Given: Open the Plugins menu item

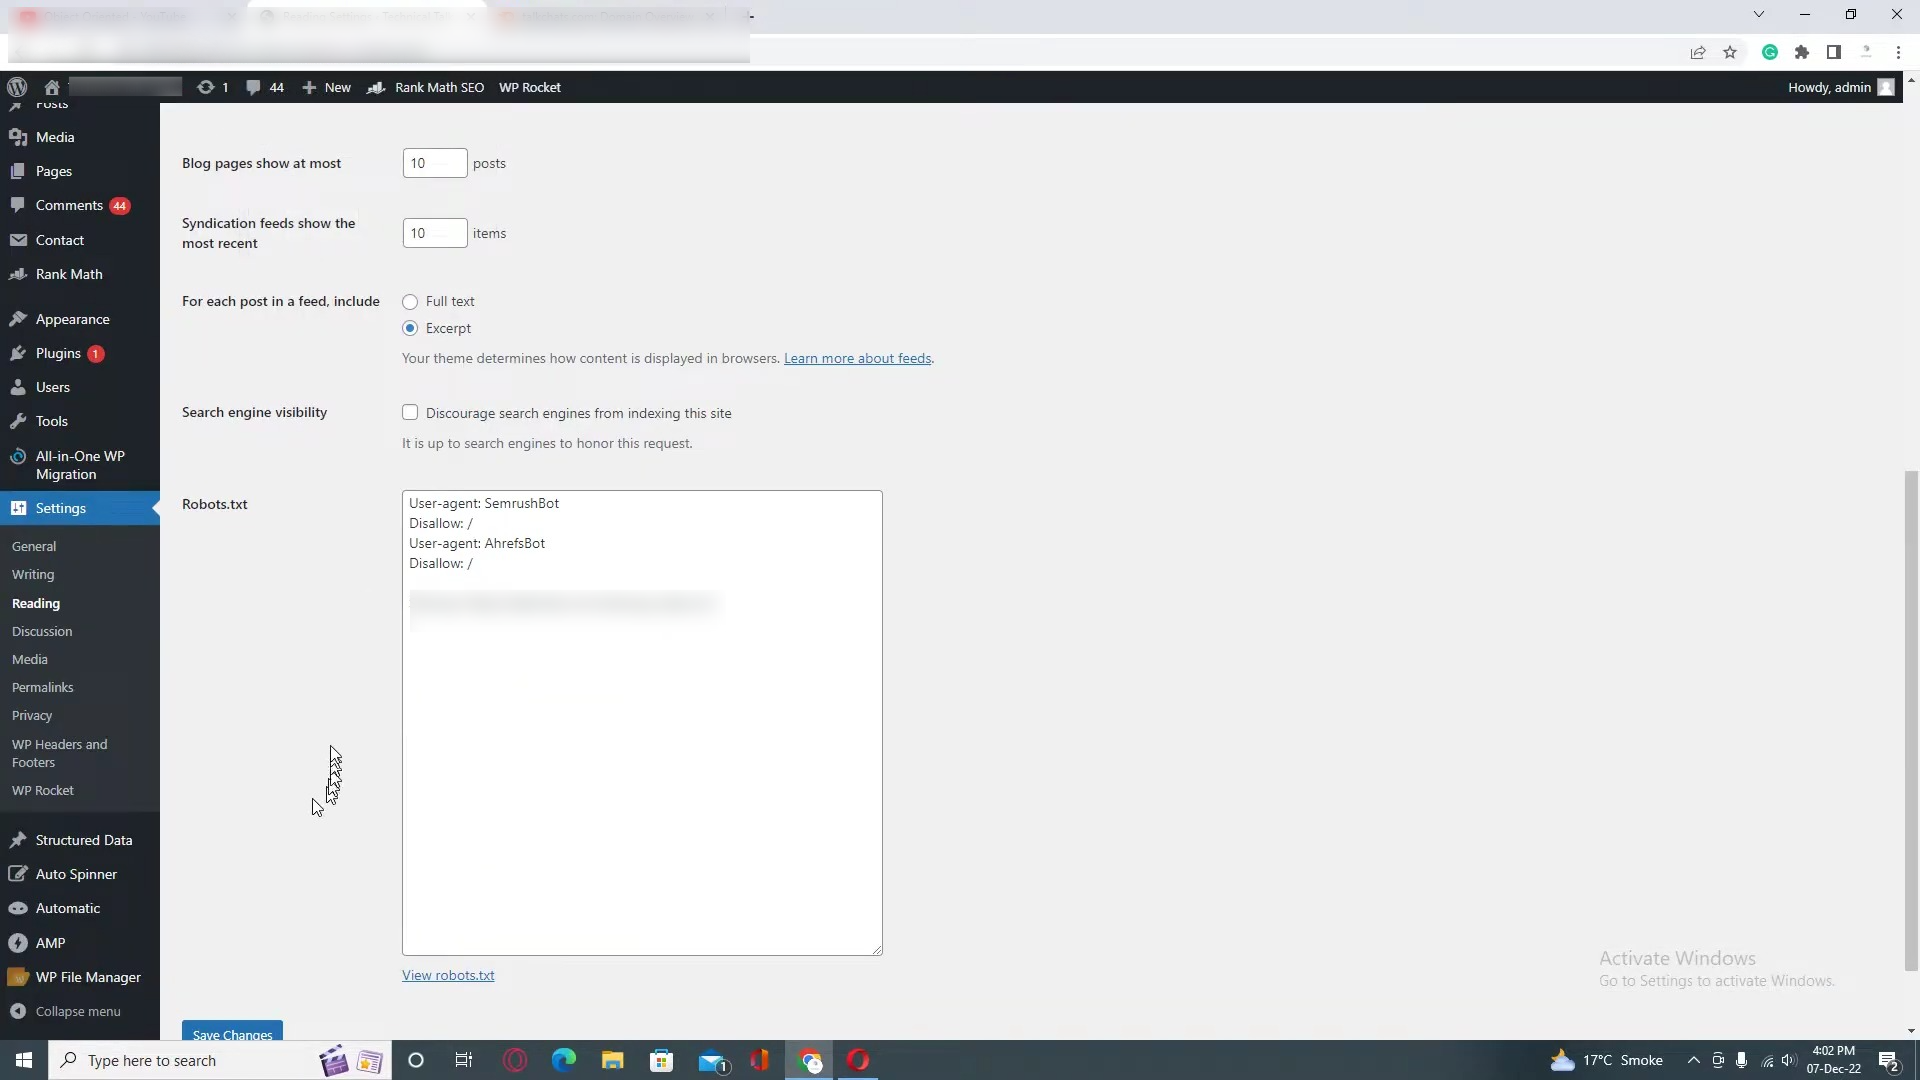Looking at the screenshot, I should click(x=58, y=353).
